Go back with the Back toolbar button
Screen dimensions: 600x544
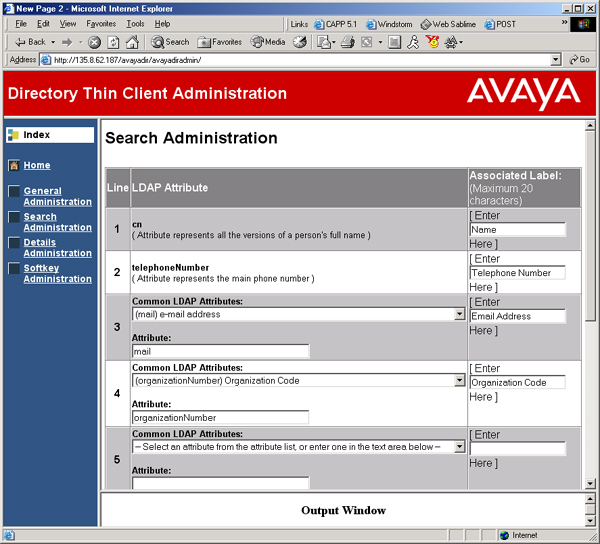pos(30,42)
